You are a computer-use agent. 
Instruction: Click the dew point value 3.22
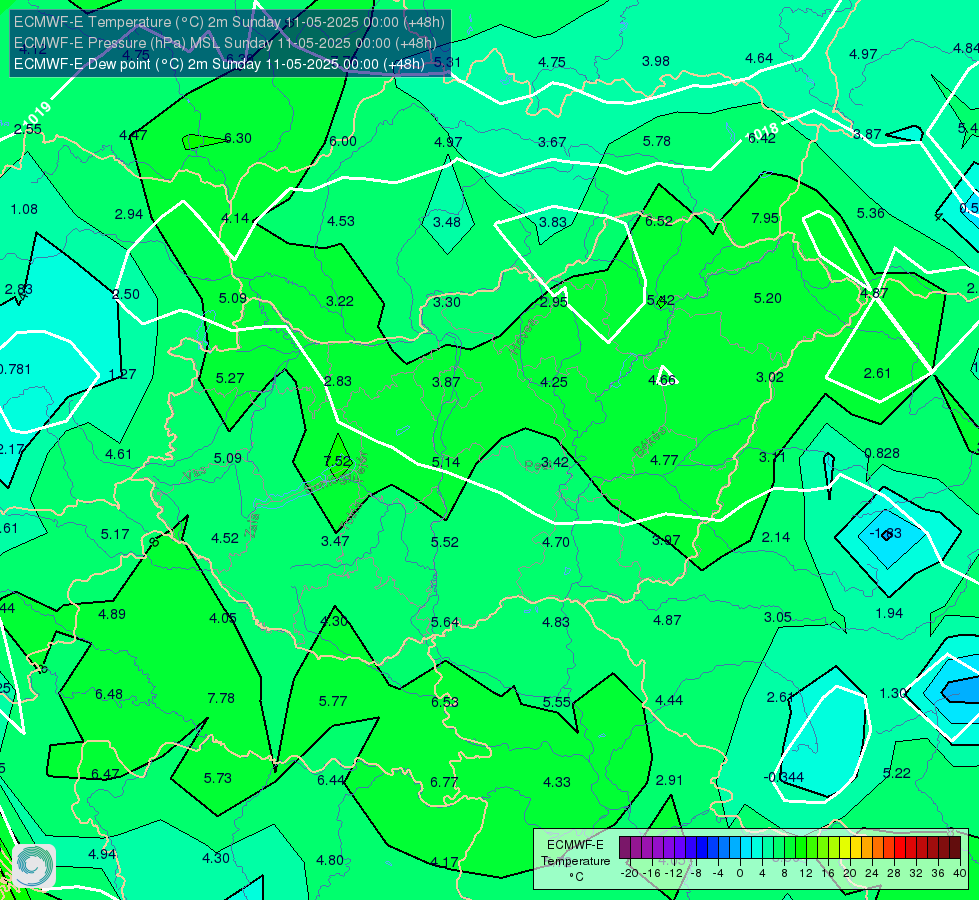(x=340, y=301)
